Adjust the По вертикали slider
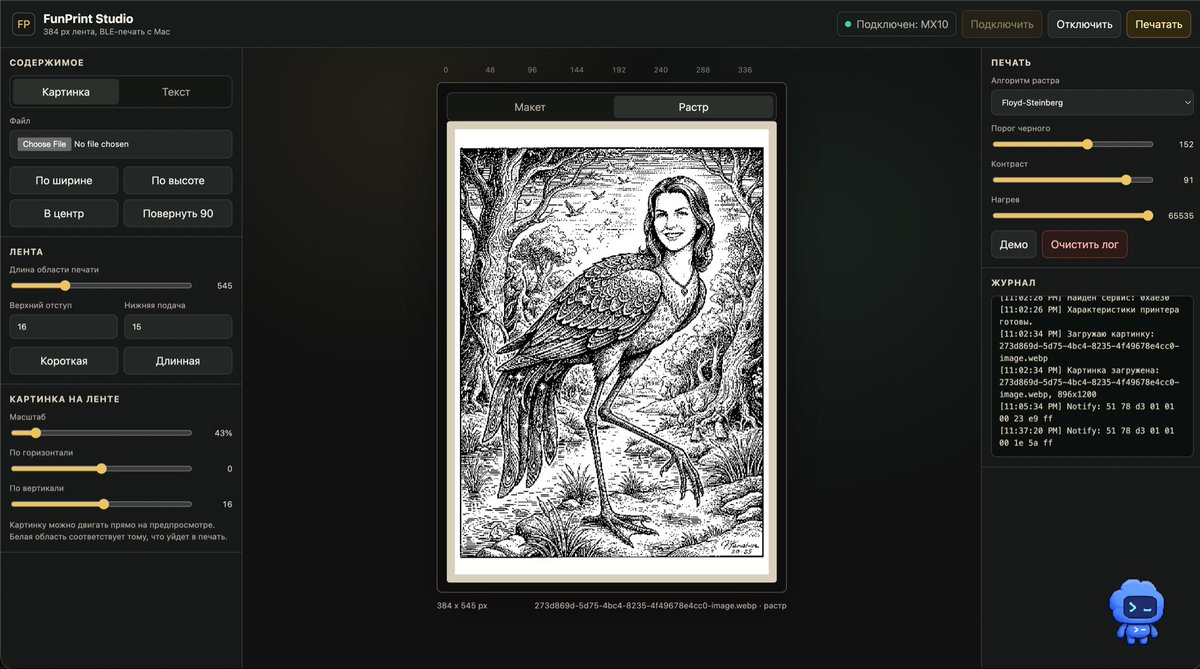Image resolution: width=1200 pixels, height=669 pixels. pos(101,504)
